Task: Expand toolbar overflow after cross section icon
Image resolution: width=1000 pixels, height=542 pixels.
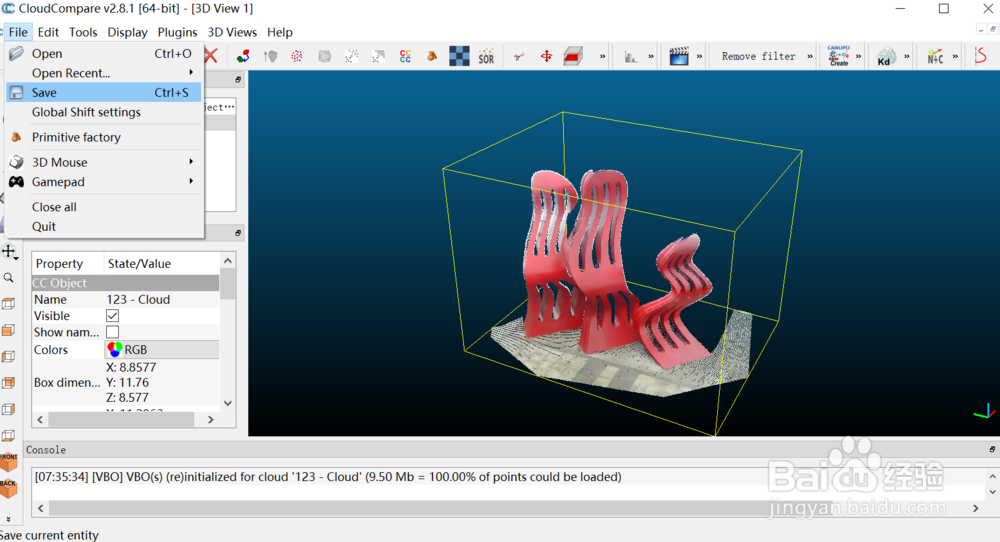Action: point(602,57)
